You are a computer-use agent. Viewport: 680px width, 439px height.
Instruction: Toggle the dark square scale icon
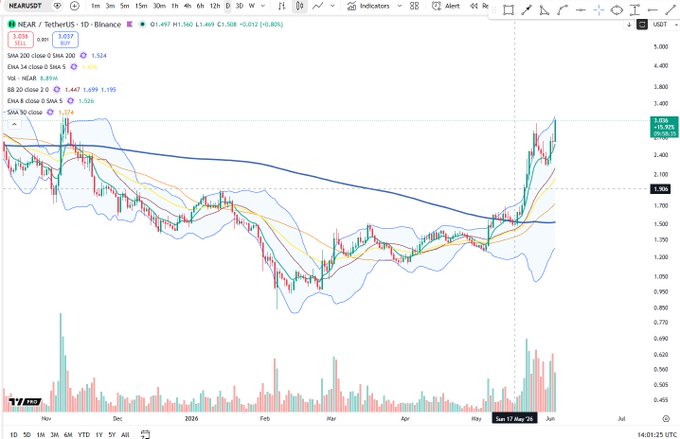click(x=642, y=25)
